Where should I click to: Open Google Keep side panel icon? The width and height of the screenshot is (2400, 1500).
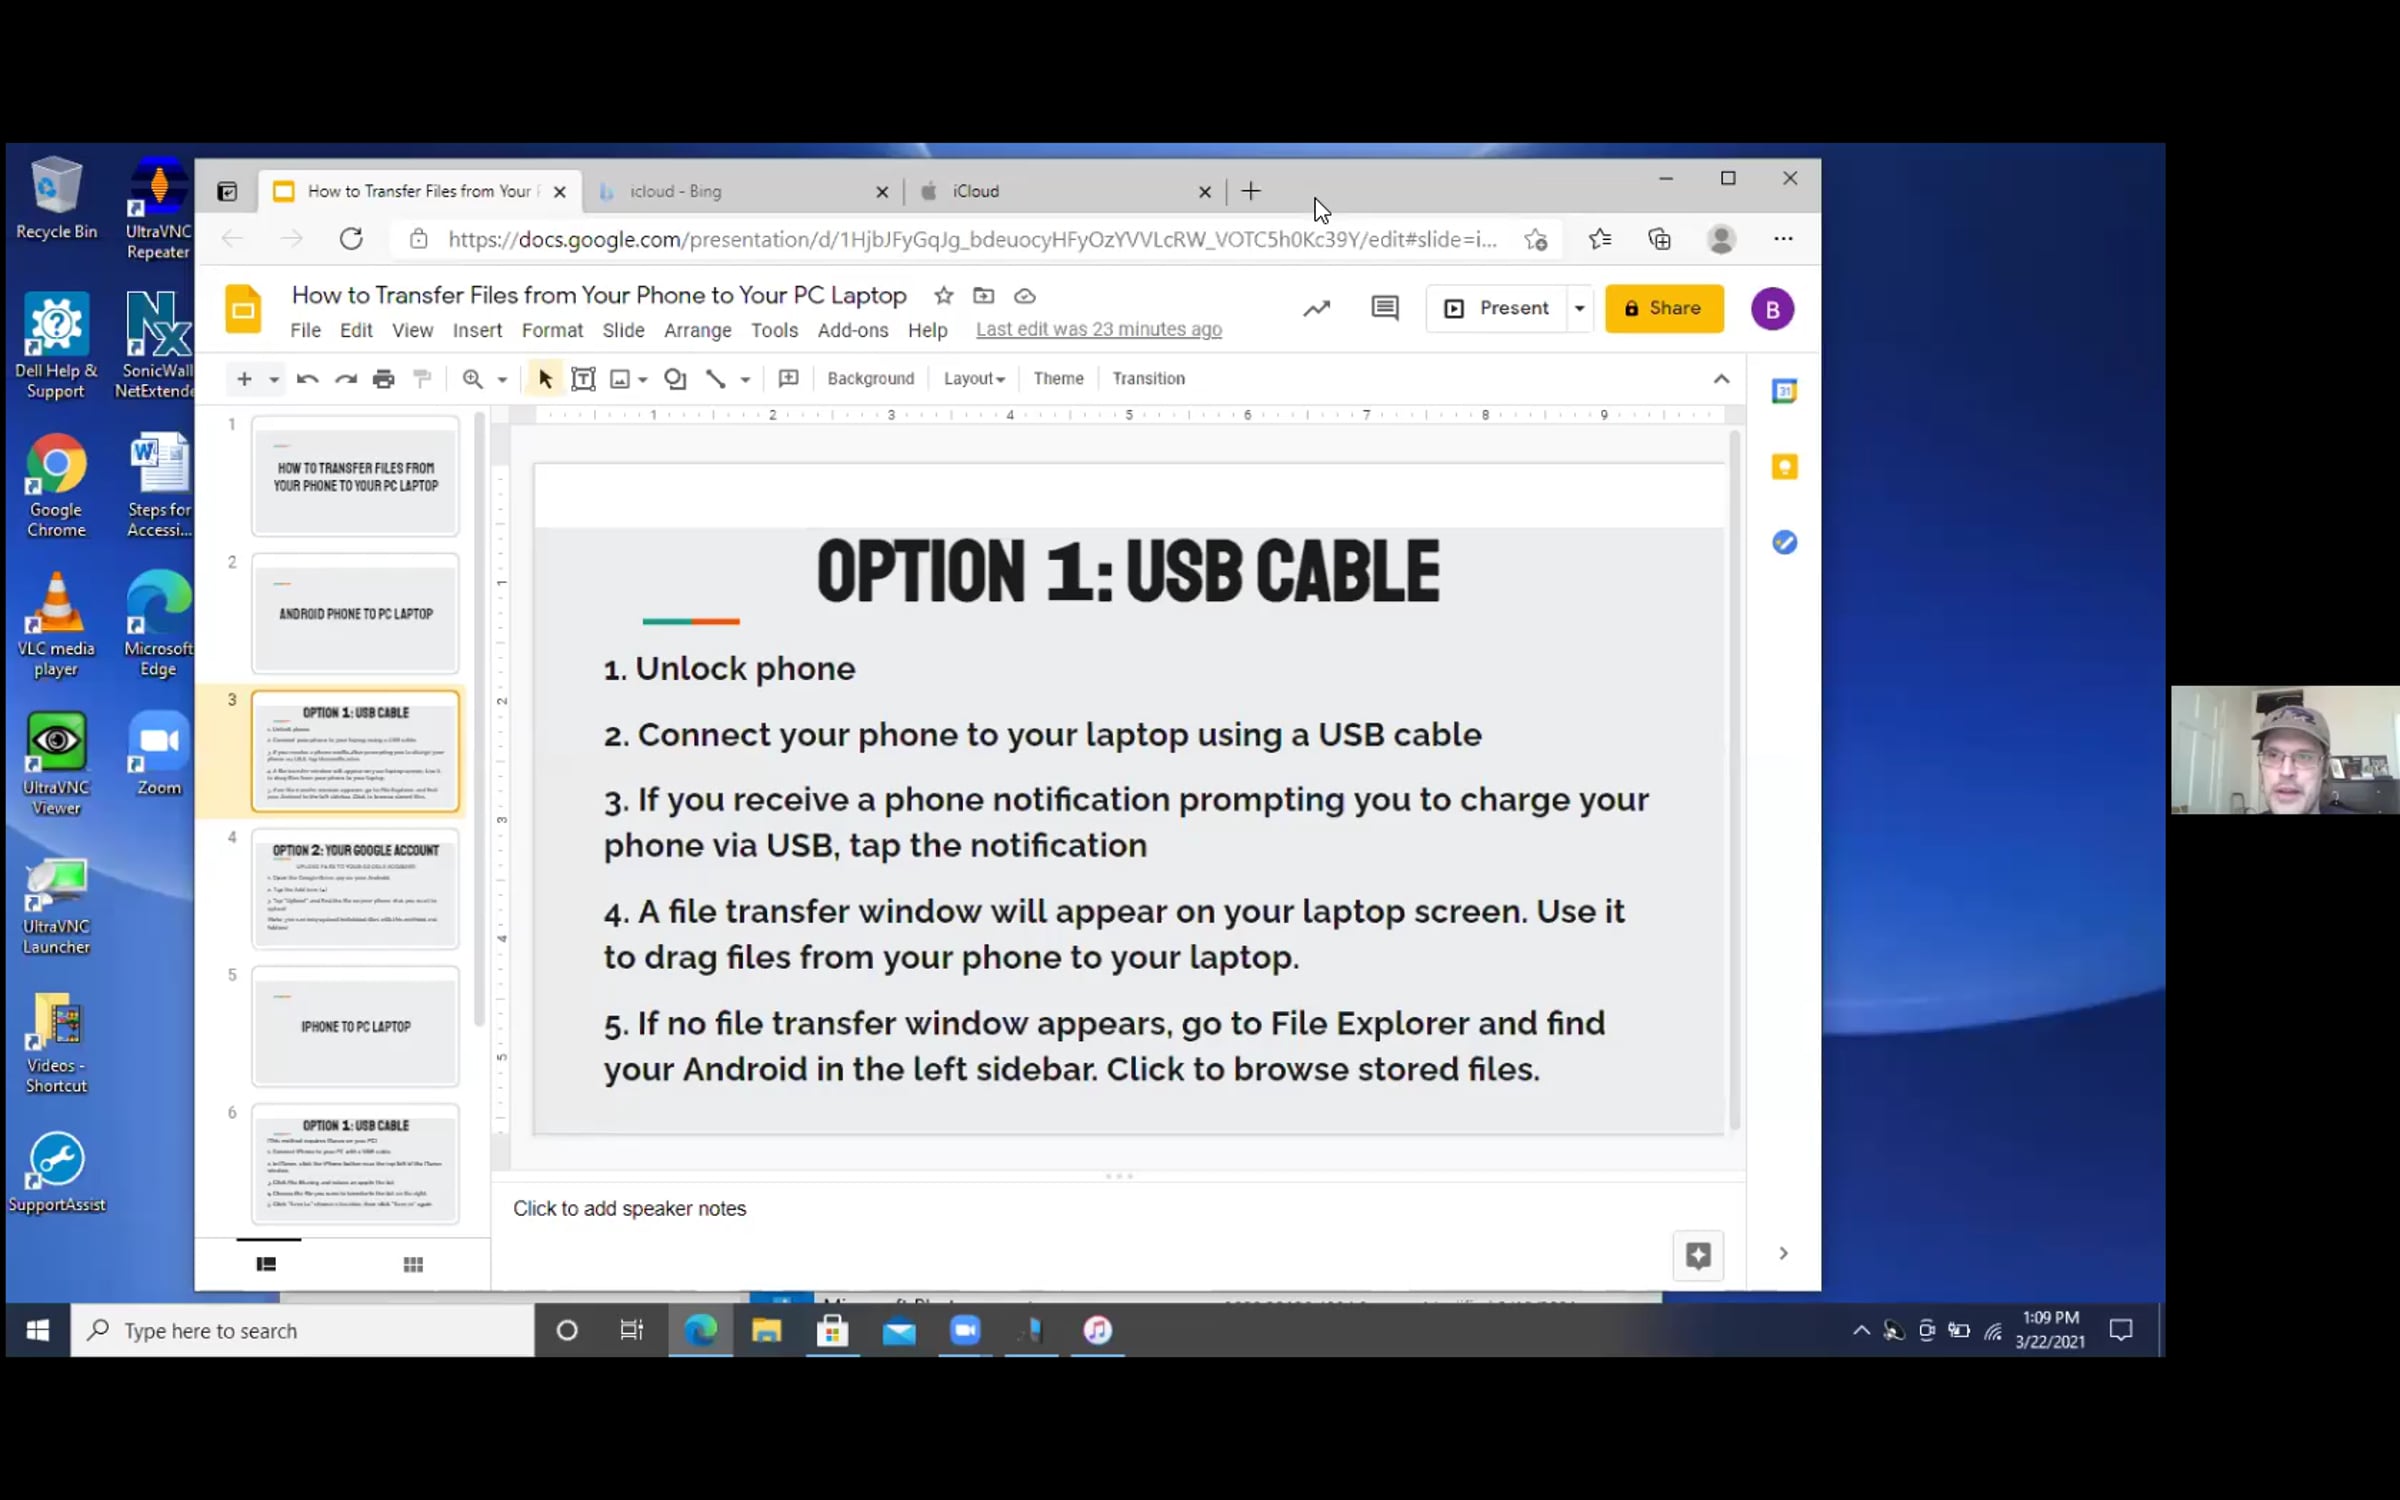click(x=1784, y=467)
